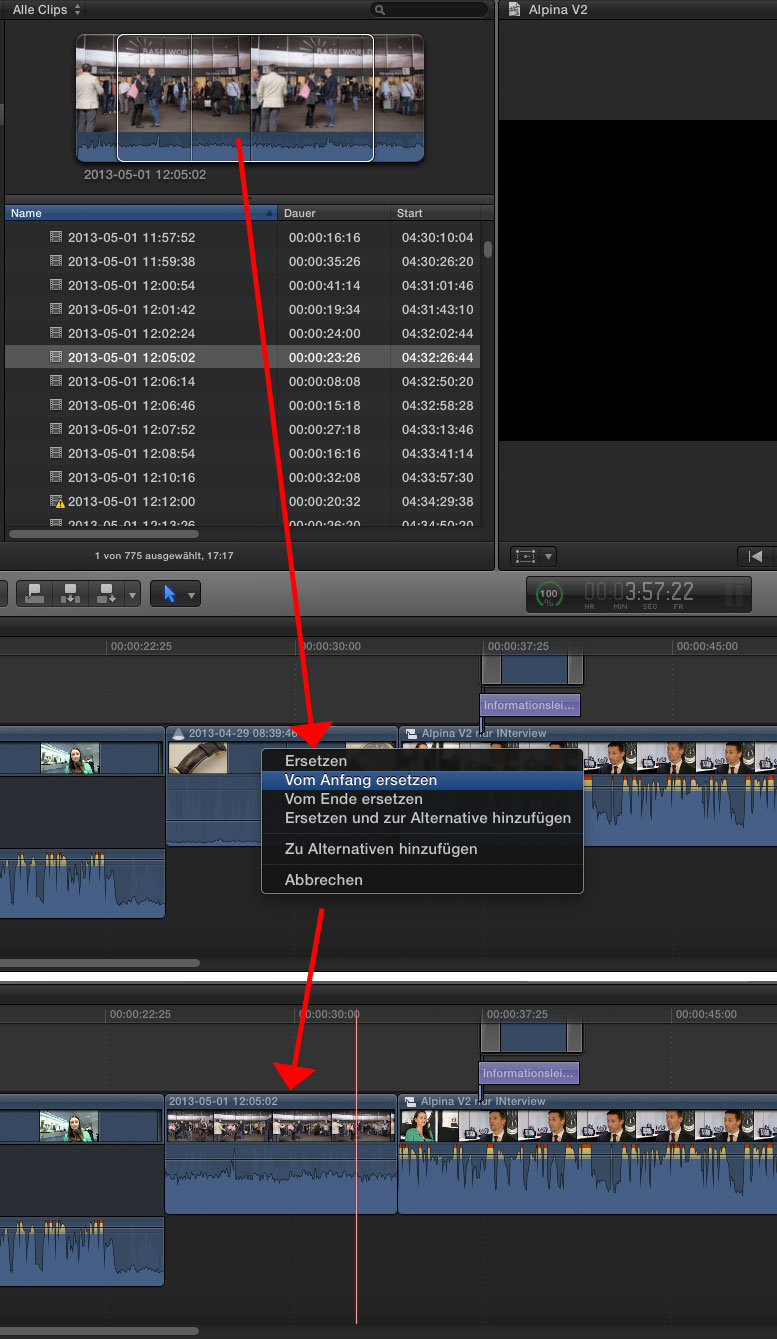The image size is (777, 1339).
Task: Click the insert clip edit icon
Action: point(70,593)
